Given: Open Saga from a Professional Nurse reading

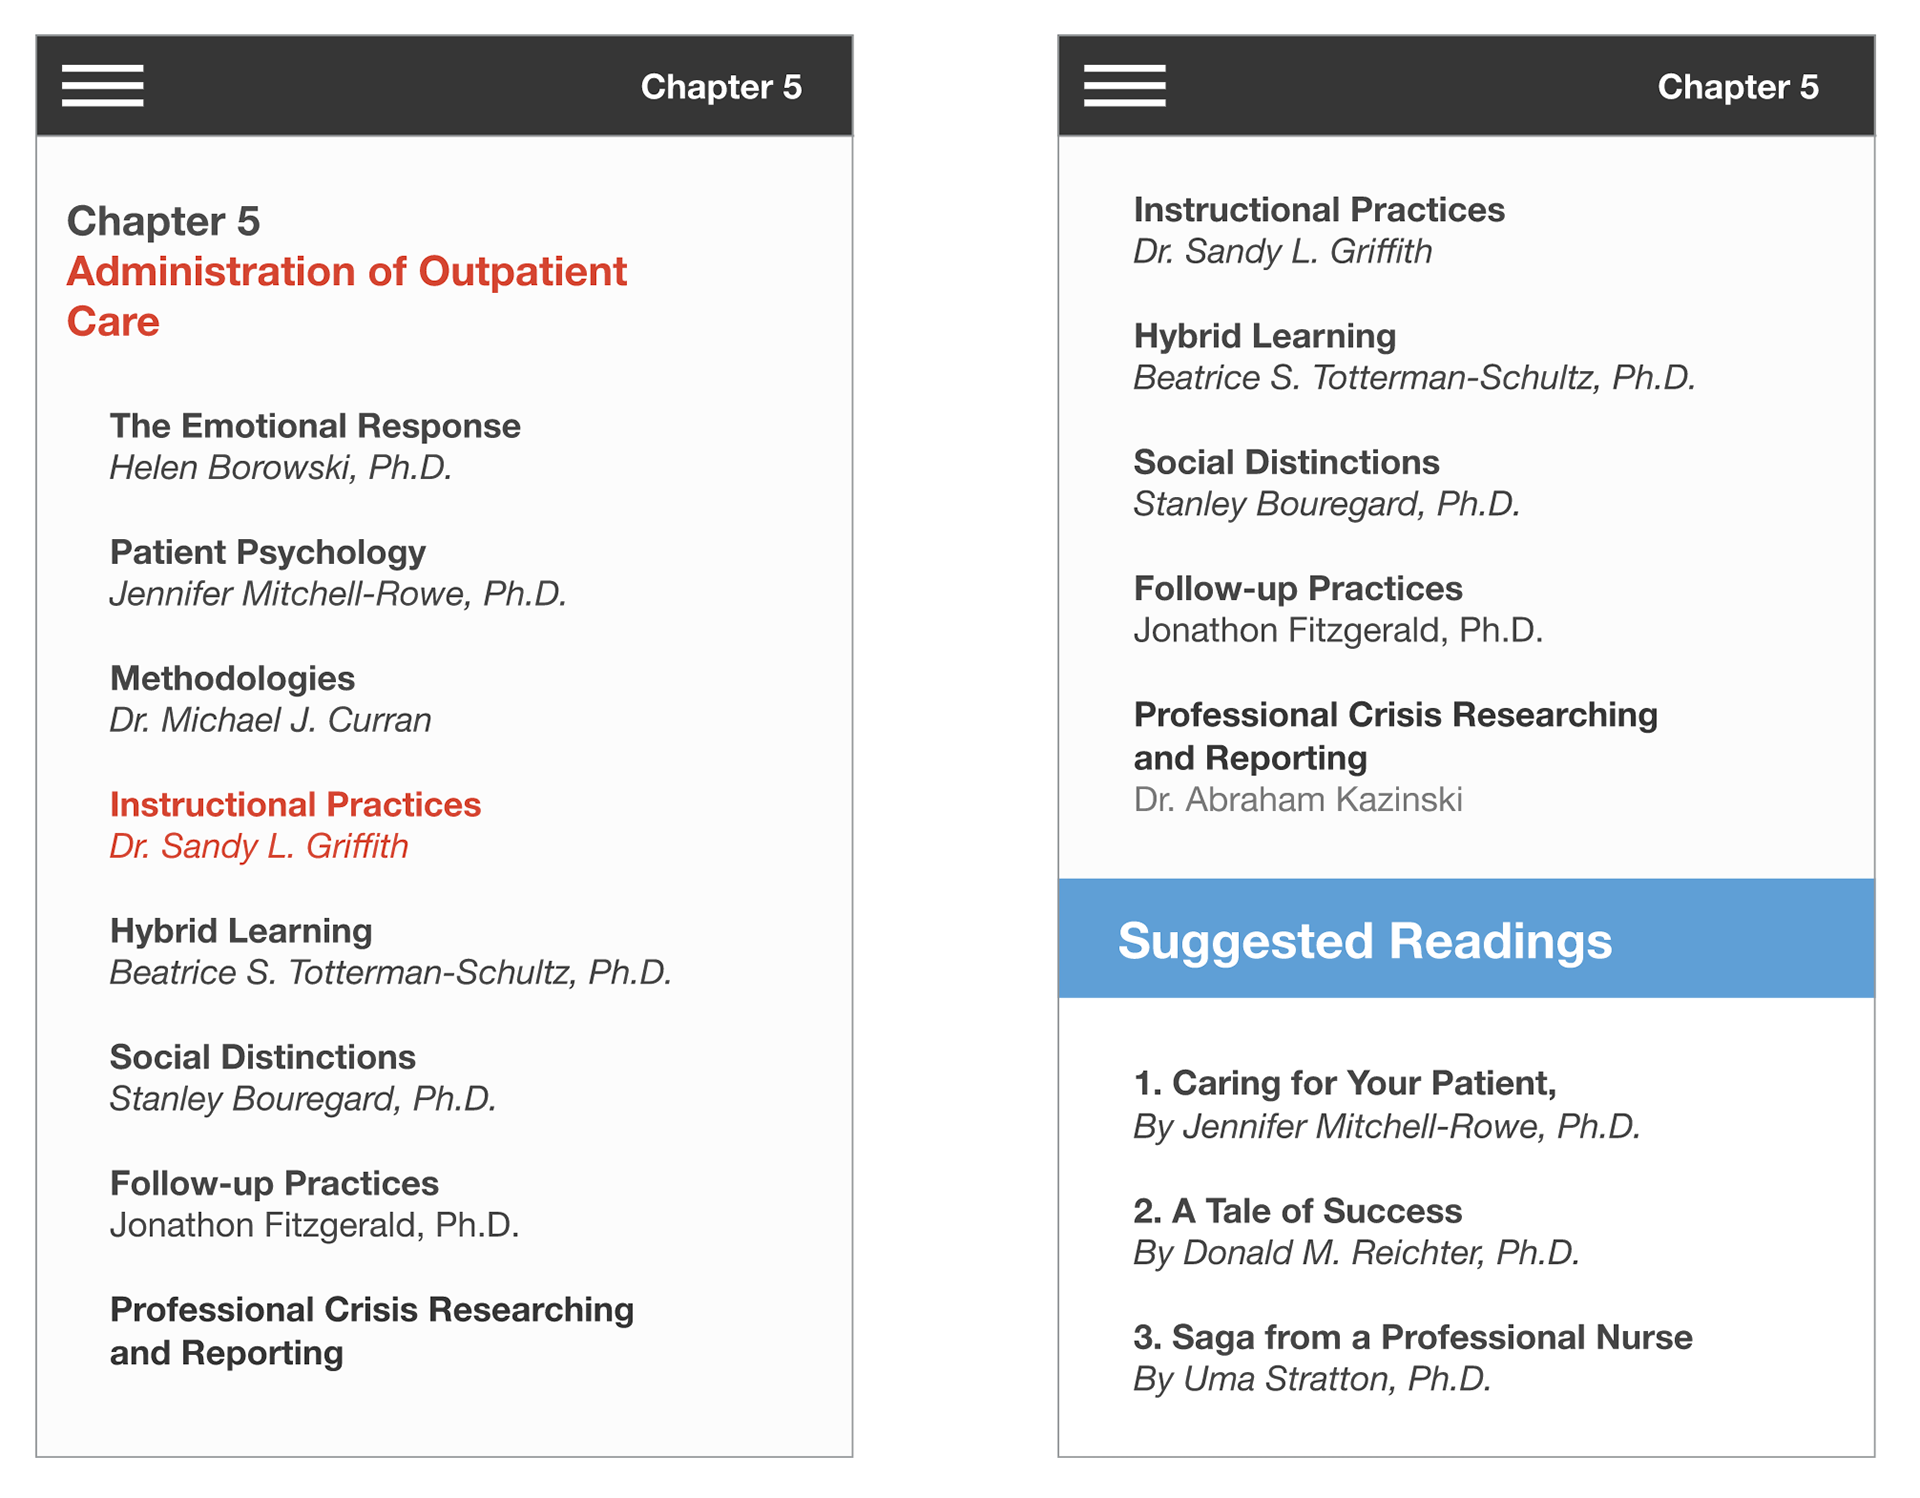Looking at the screenshot, I should 1412,1338.
